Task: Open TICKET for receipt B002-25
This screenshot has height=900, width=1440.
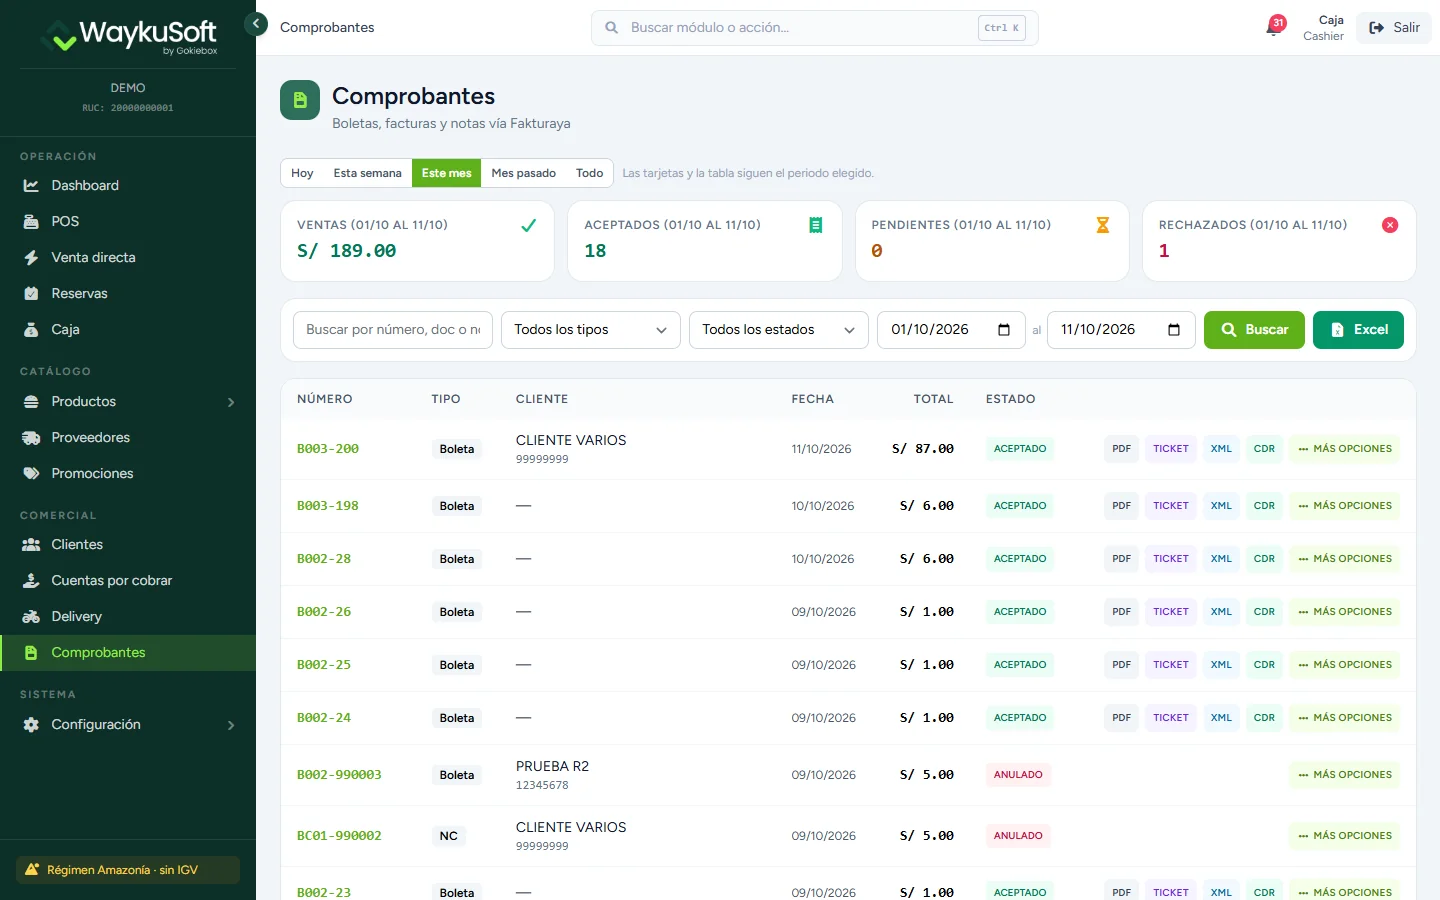Action: point(1171,665)
